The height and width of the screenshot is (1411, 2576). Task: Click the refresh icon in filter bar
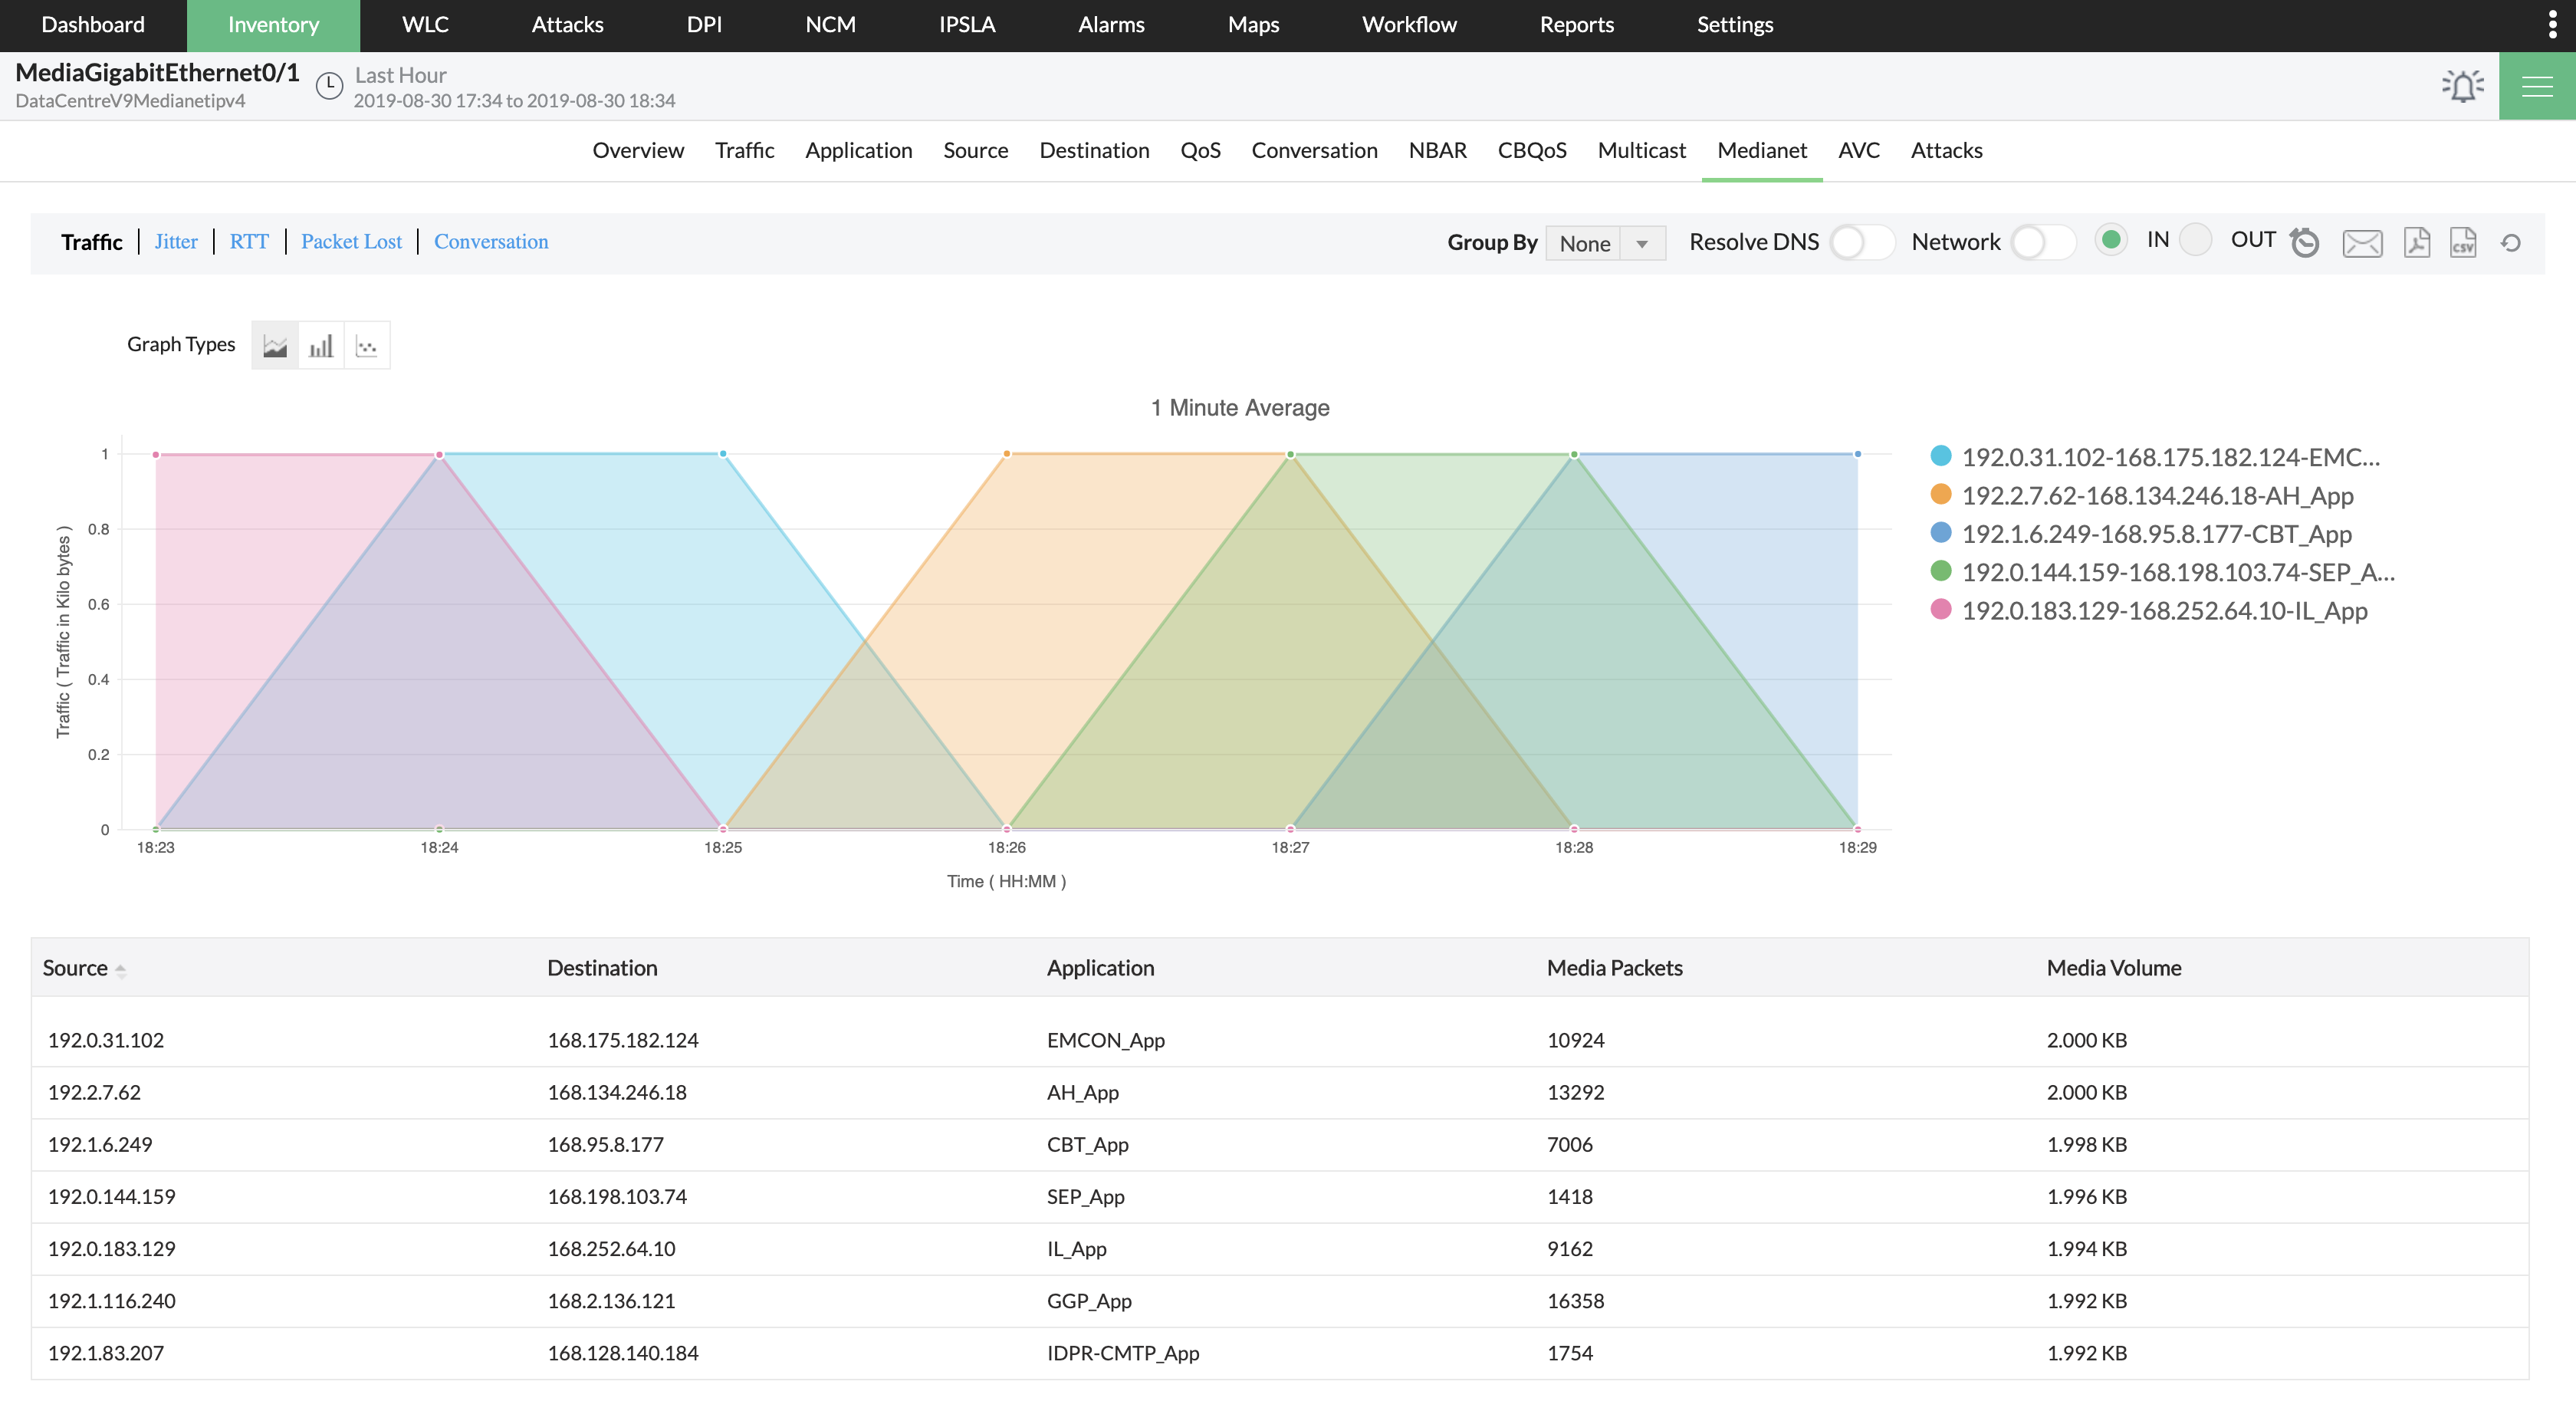click(2510, 242)
